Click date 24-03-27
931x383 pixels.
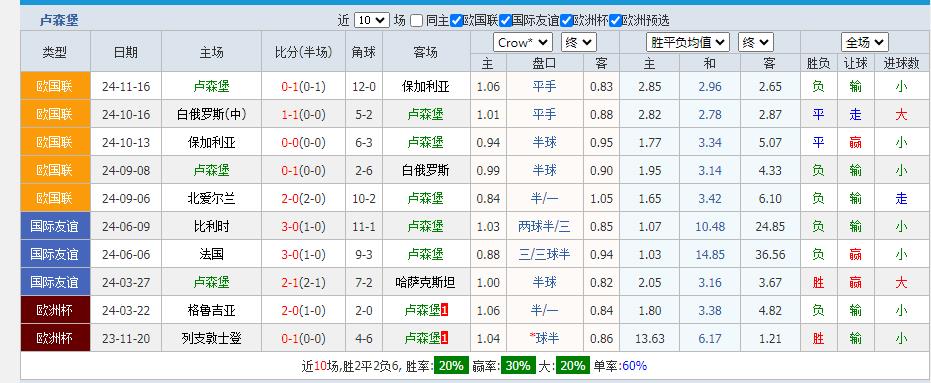pos(126,283)
